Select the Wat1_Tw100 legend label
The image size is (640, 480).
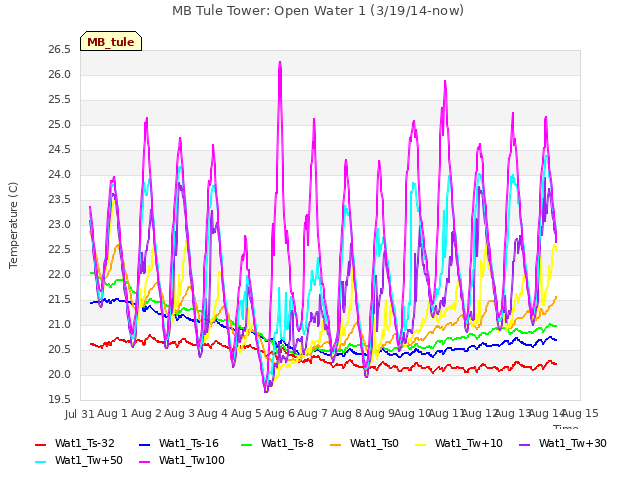tap(192, 460)
